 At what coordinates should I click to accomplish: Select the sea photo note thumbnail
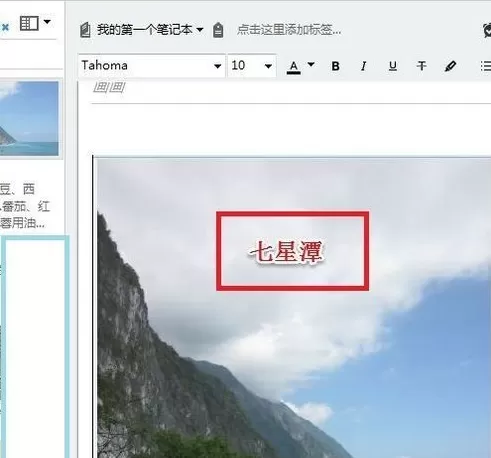pyautogui.click(x=29, y=118)
